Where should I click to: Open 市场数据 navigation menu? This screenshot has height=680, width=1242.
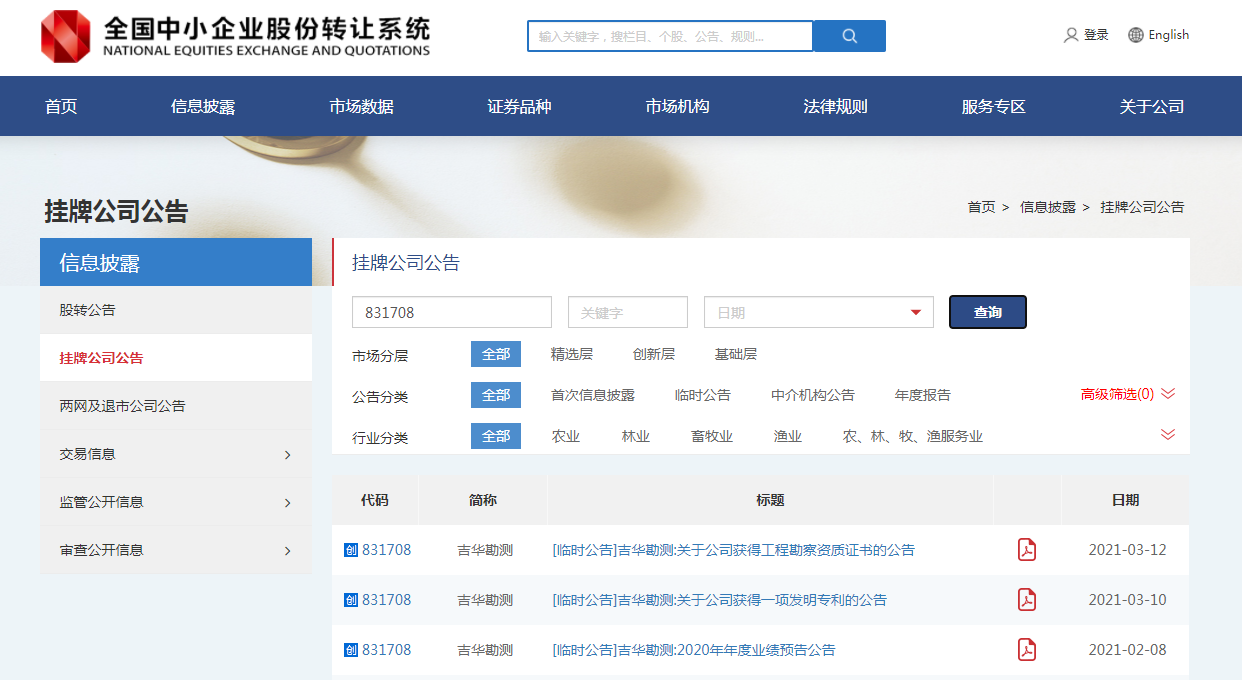[x=361, y=107]
